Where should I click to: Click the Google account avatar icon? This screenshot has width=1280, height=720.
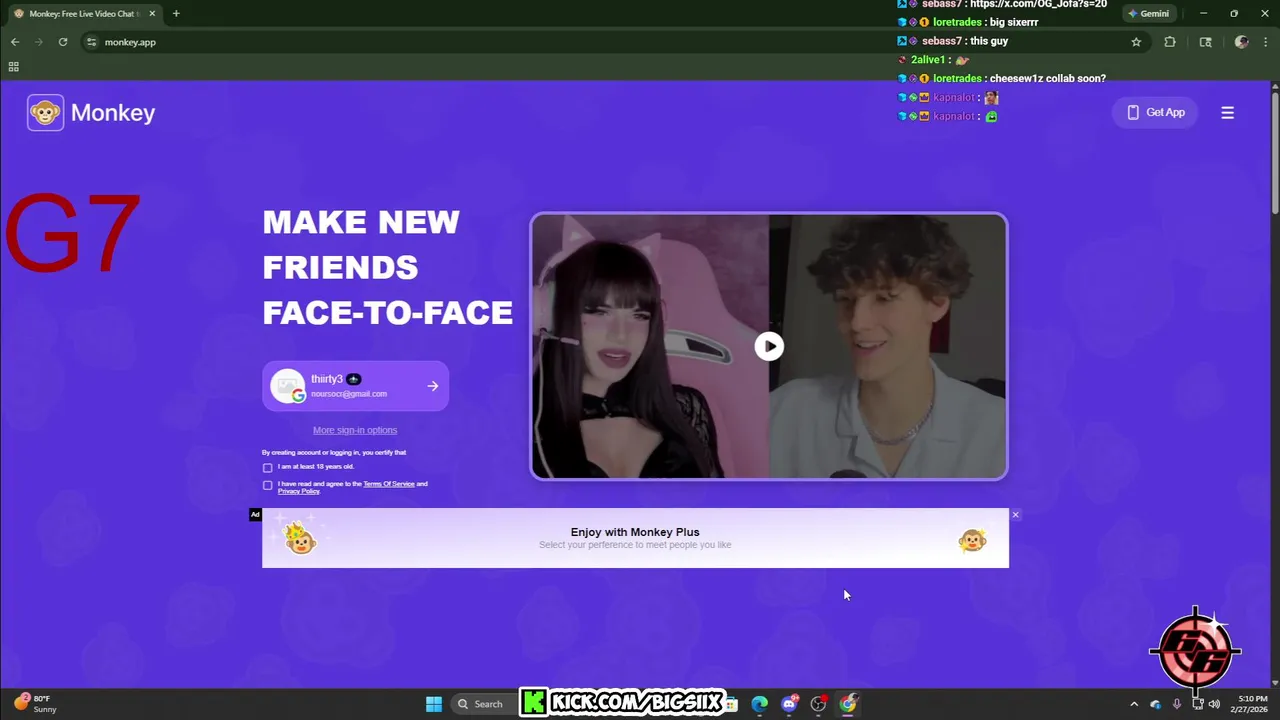point(287,386)
